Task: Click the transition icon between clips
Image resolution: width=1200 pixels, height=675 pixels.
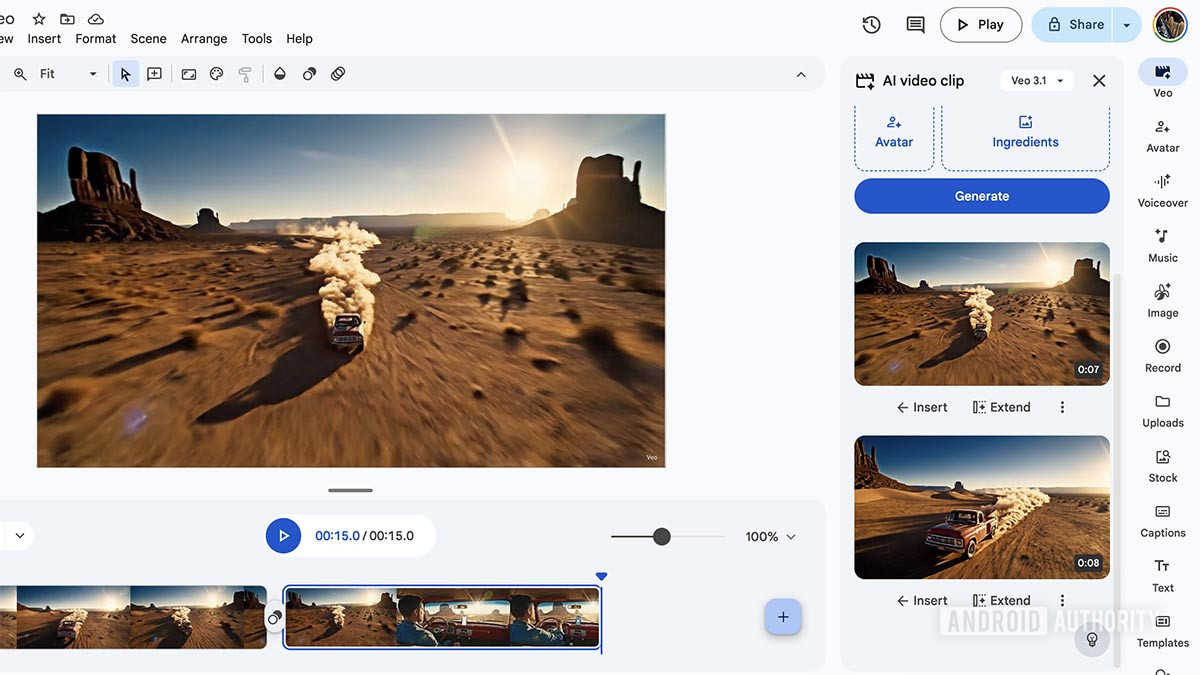Action: [275, 618]
